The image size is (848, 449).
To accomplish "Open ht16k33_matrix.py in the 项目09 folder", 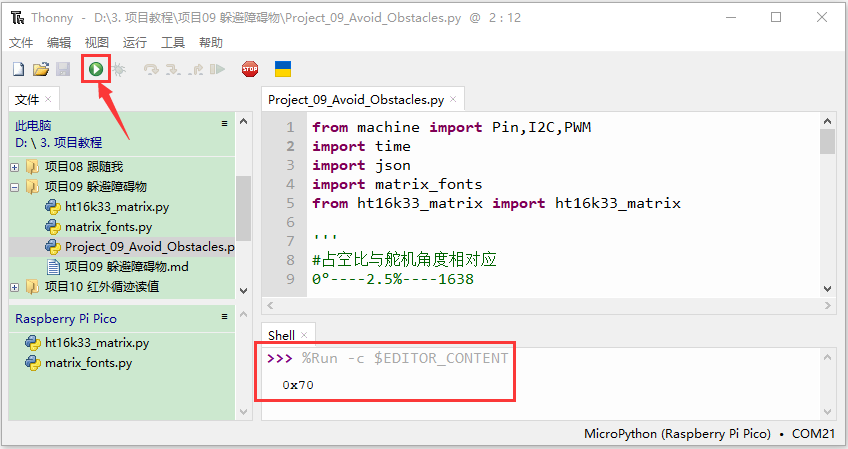I will coord(117,207).
